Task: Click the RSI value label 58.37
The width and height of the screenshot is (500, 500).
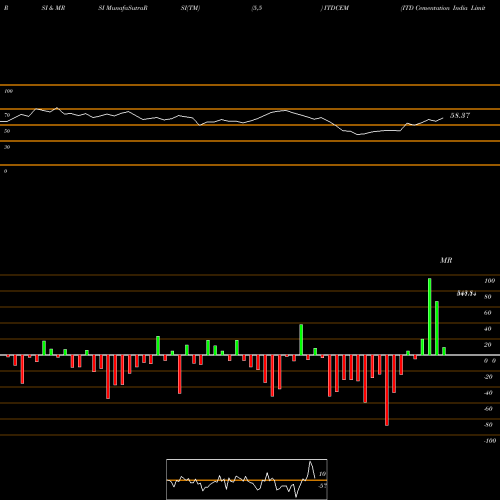Action: click(x=460, y=116)
